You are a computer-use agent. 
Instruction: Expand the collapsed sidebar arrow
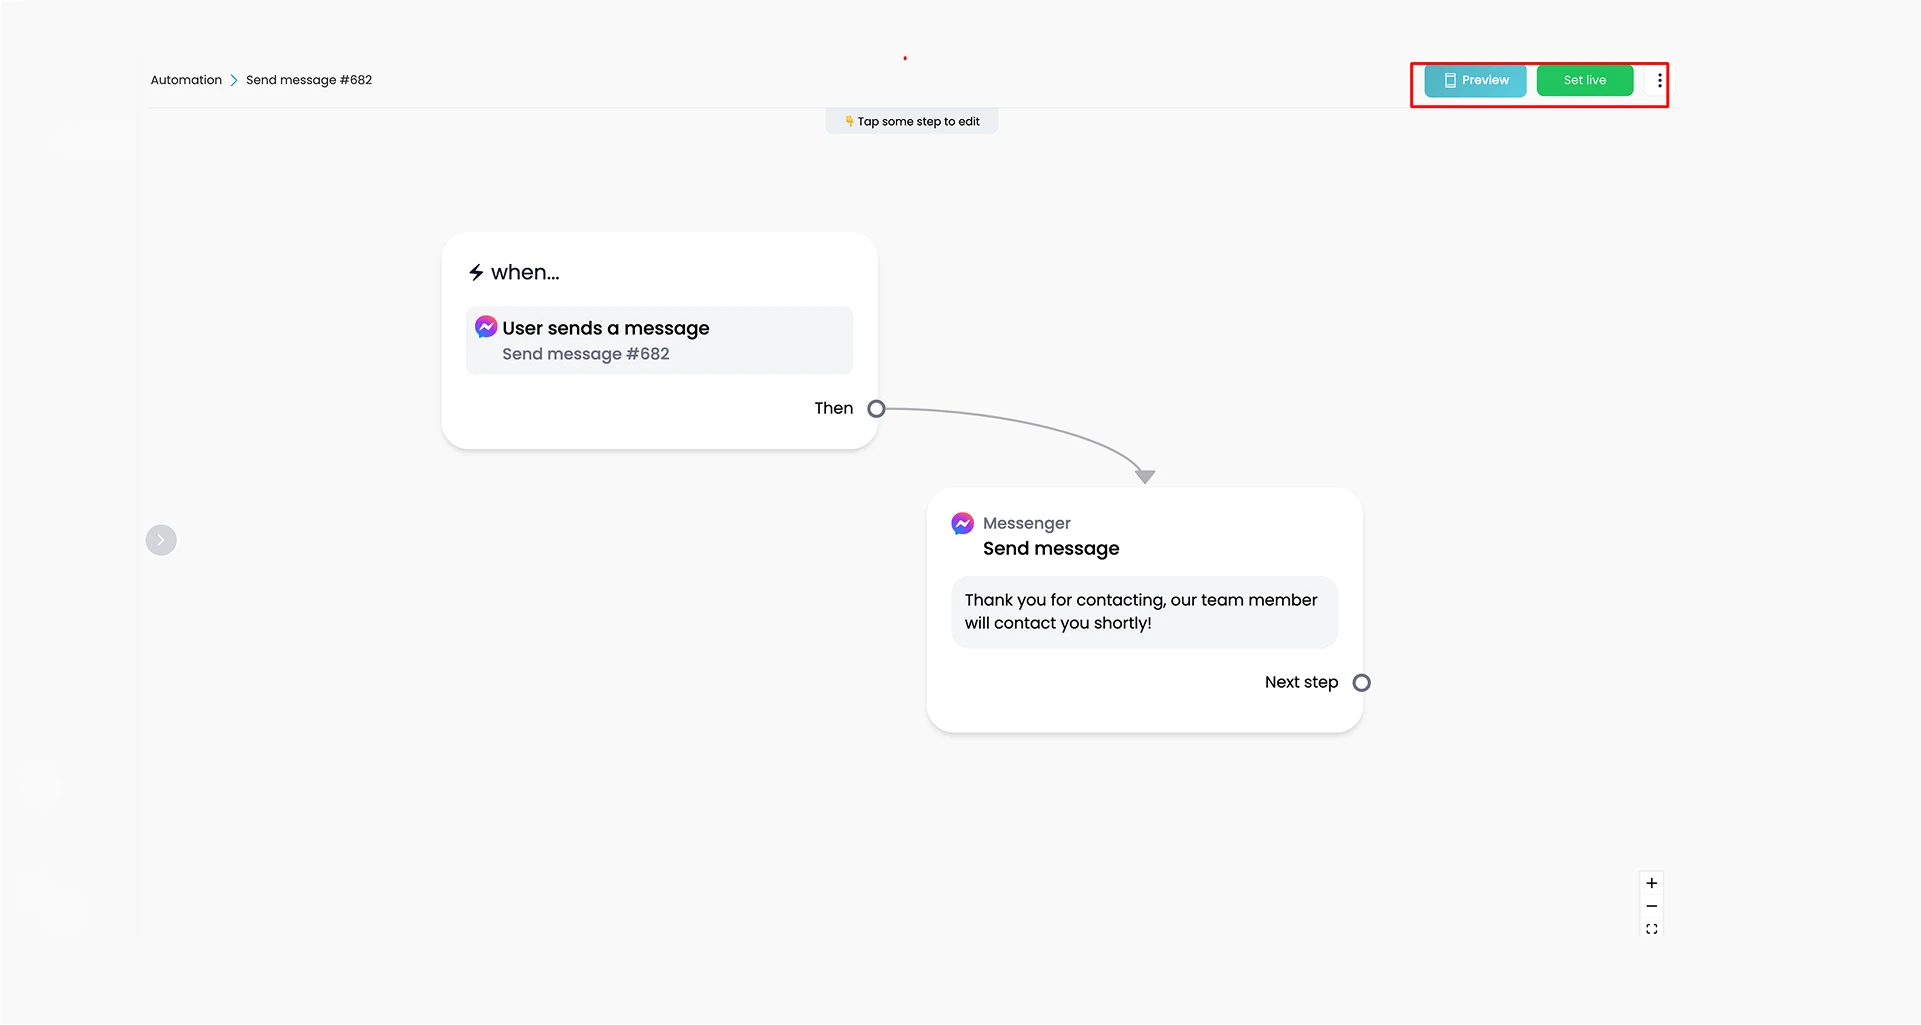(161, 540)
